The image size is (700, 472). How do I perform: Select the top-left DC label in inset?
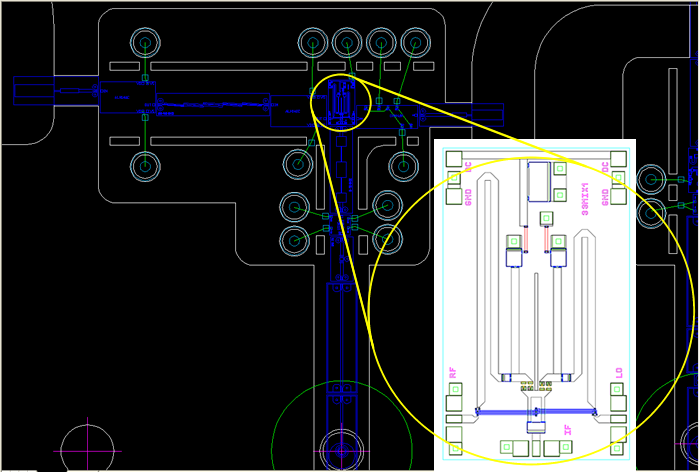[x=468, y=167]
